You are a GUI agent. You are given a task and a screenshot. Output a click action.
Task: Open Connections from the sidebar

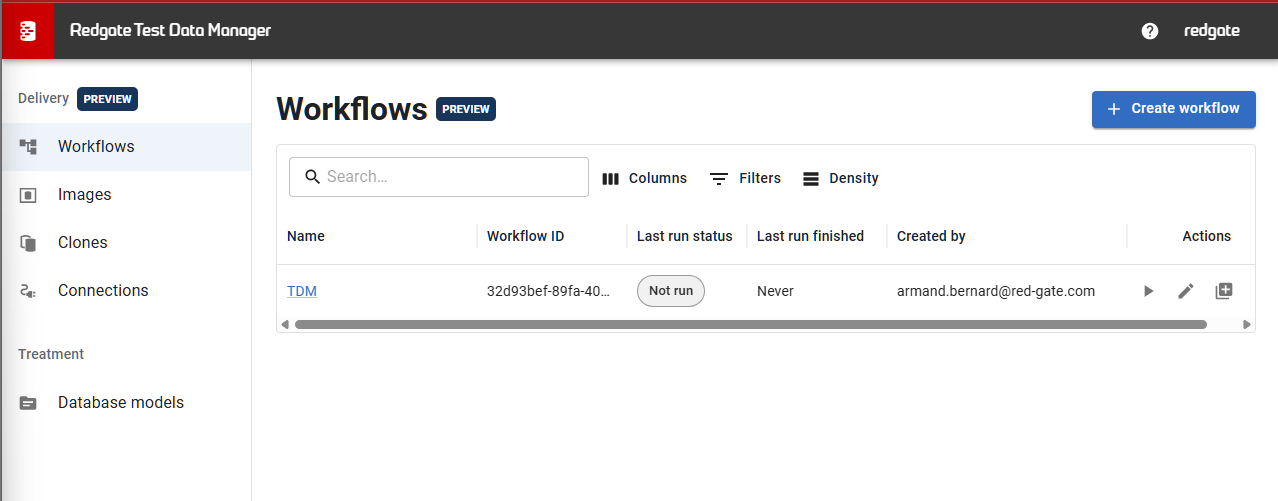tap(102, 291)
